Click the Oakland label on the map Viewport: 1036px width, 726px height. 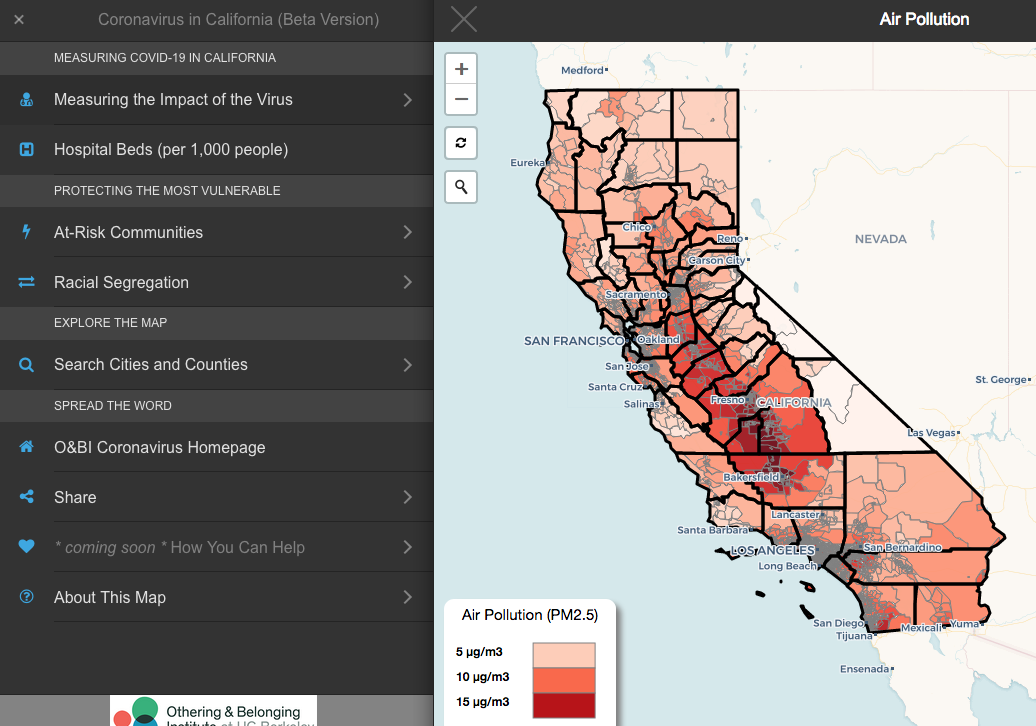[x=658, y=339]
